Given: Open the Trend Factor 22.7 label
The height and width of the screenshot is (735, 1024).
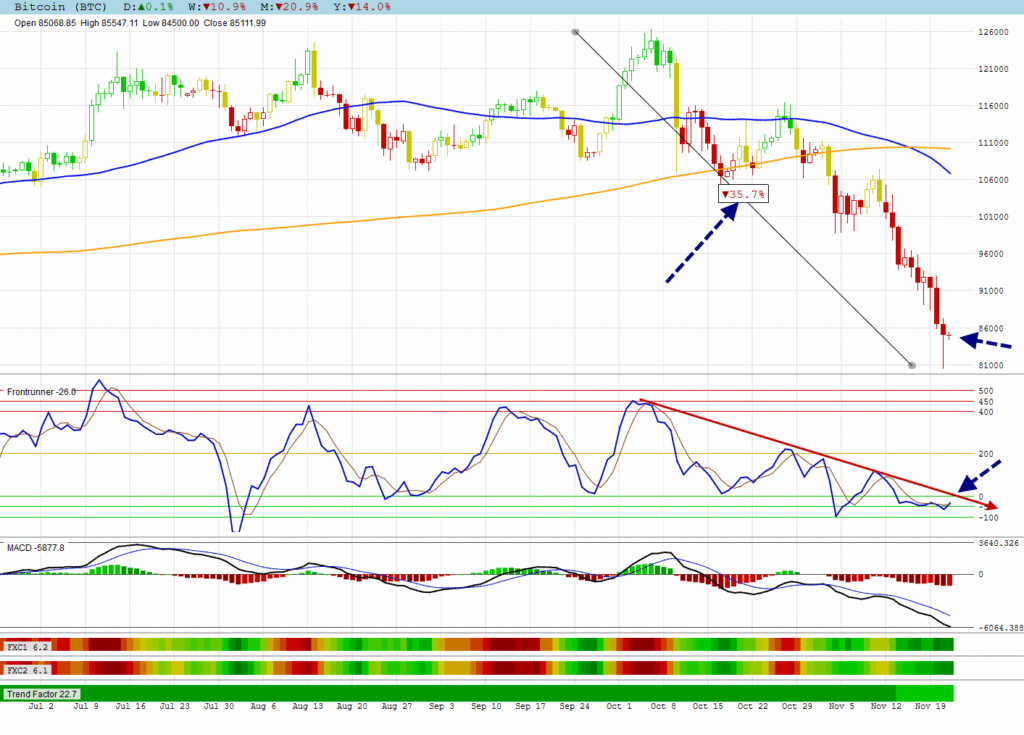Looking at the screenshot, I should [x=41, y=693].
